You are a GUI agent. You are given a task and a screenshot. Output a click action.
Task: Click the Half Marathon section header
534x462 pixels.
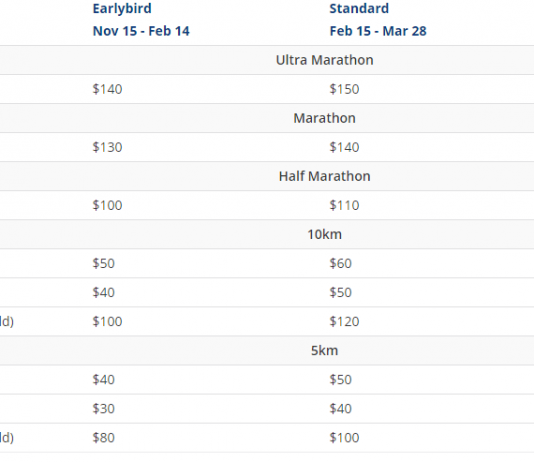coord(324,176)
